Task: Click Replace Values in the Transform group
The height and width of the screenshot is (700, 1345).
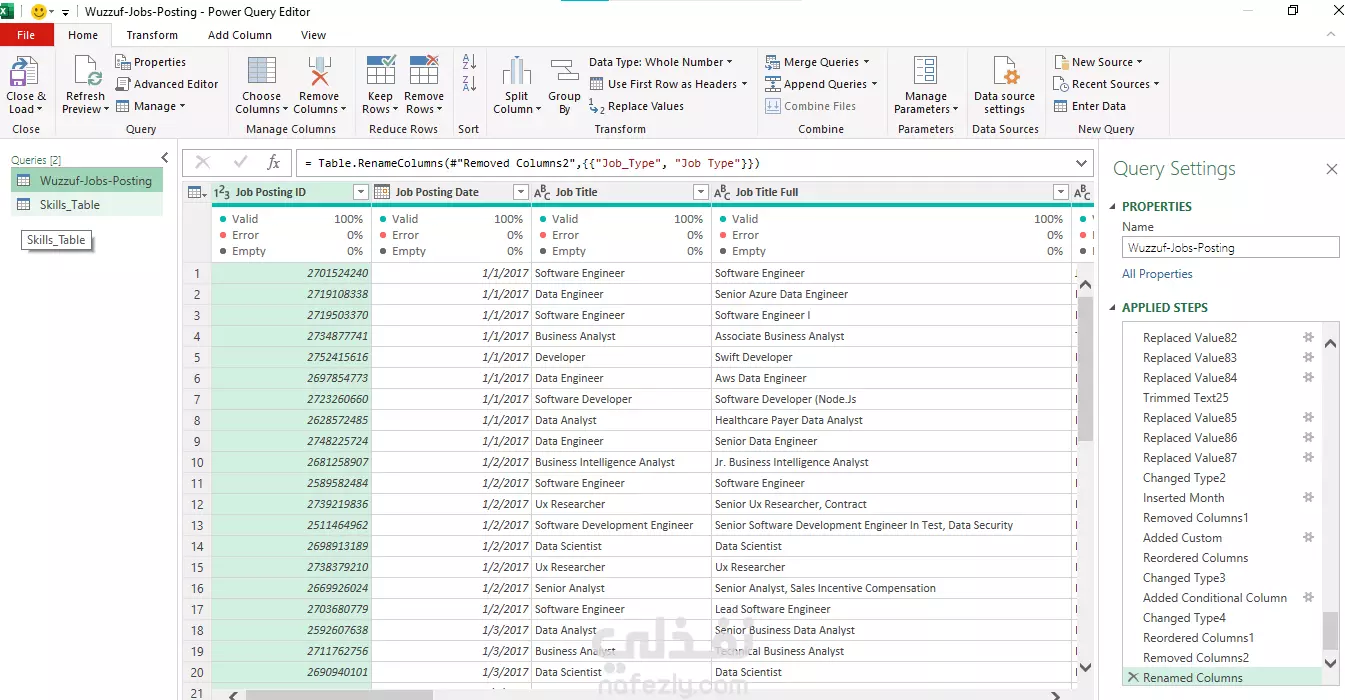Action: tap(637, 106)
